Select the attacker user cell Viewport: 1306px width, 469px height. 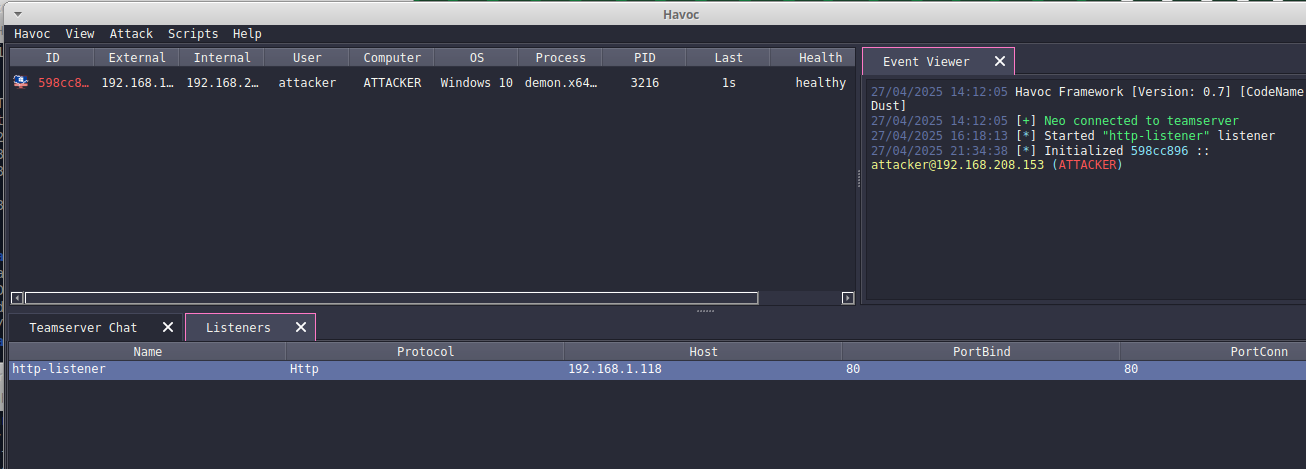tap(307, 83)
